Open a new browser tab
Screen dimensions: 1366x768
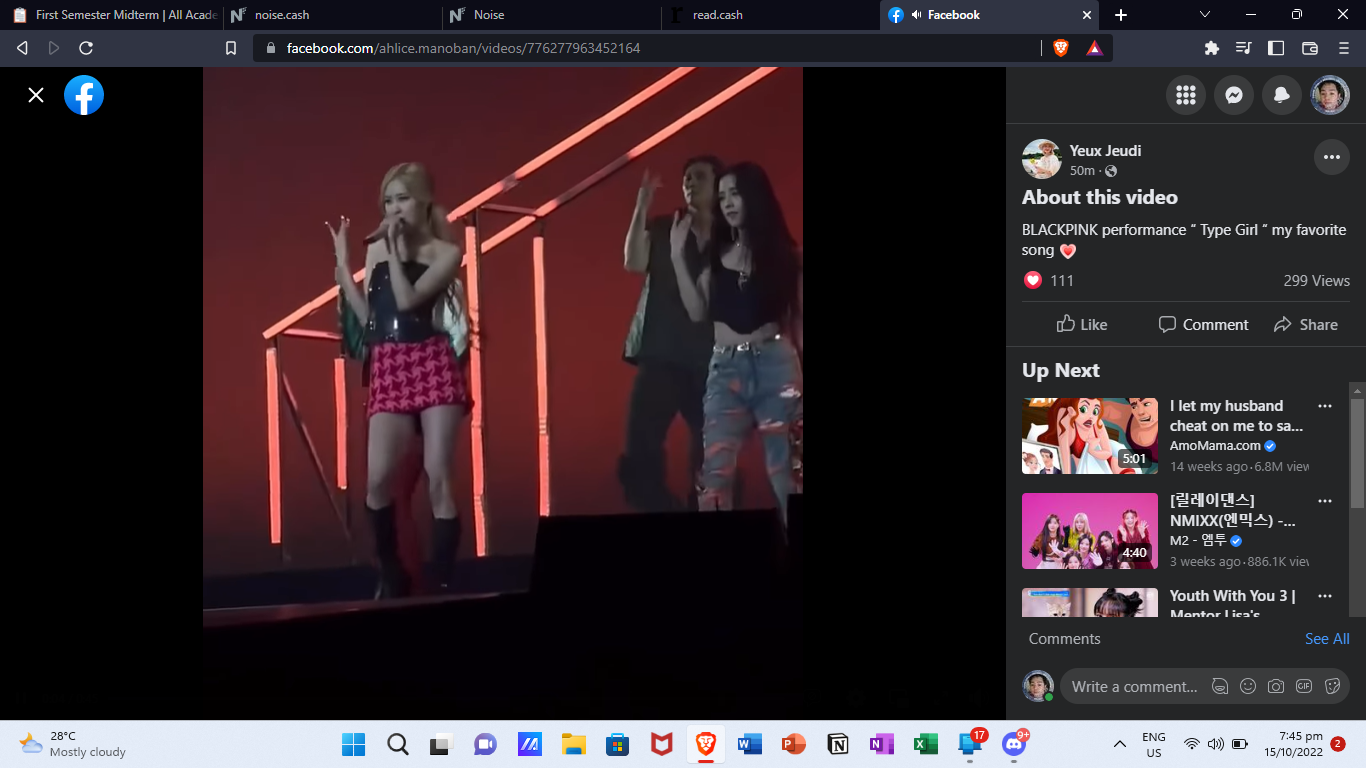(x=1121, y=15)
